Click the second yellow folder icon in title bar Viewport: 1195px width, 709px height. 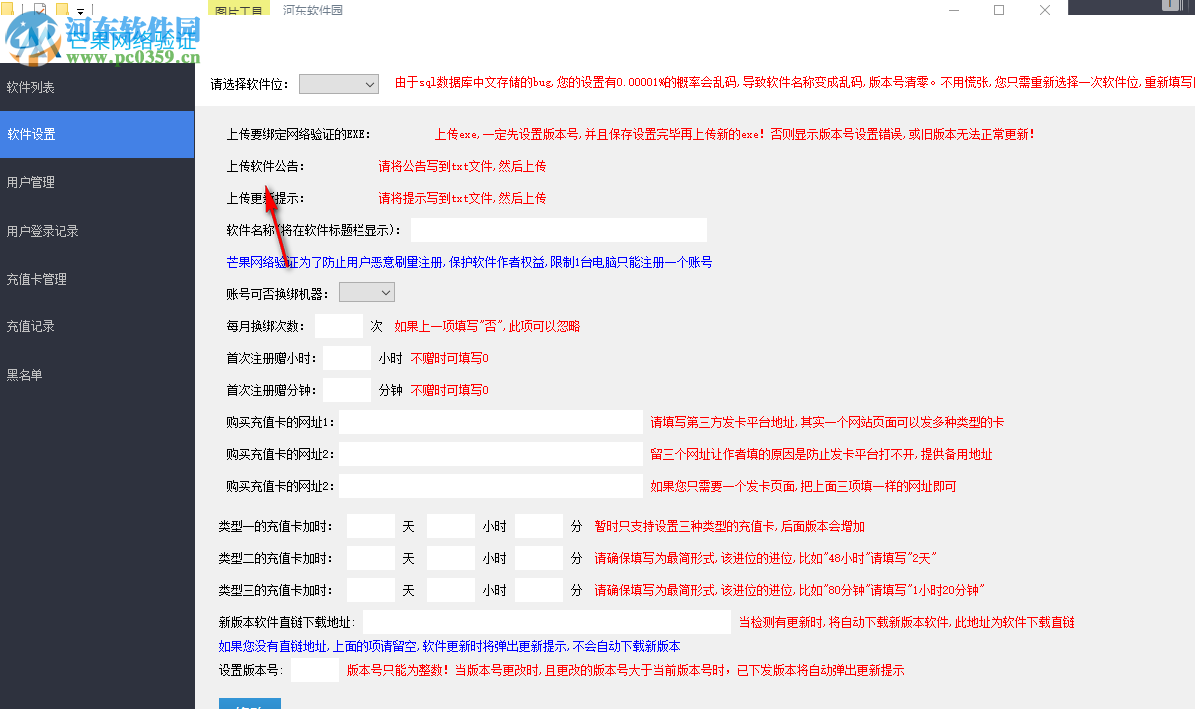62,8
